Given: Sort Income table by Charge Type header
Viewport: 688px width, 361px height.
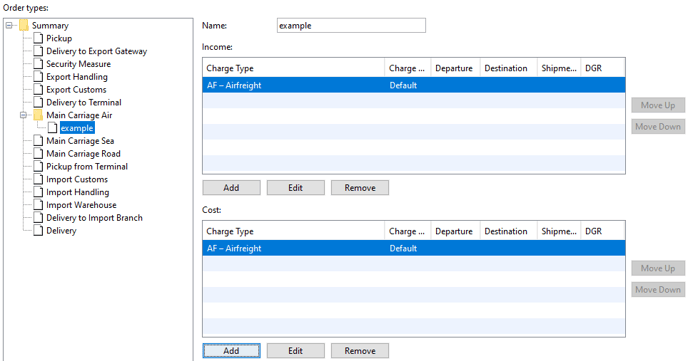Looking at the screenshot, I should pos(294,68).
